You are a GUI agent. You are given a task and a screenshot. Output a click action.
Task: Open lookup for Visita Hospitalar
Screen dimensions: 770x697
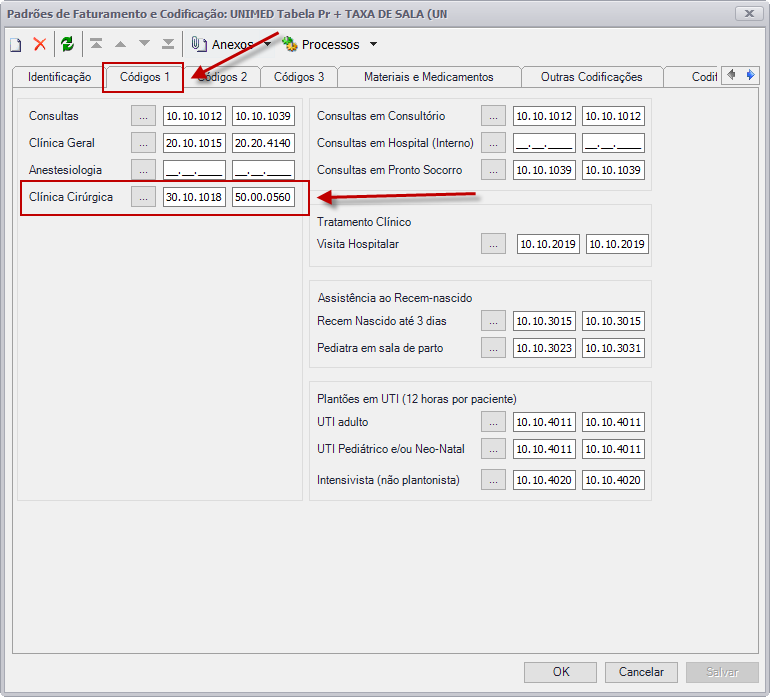point(494,244)
